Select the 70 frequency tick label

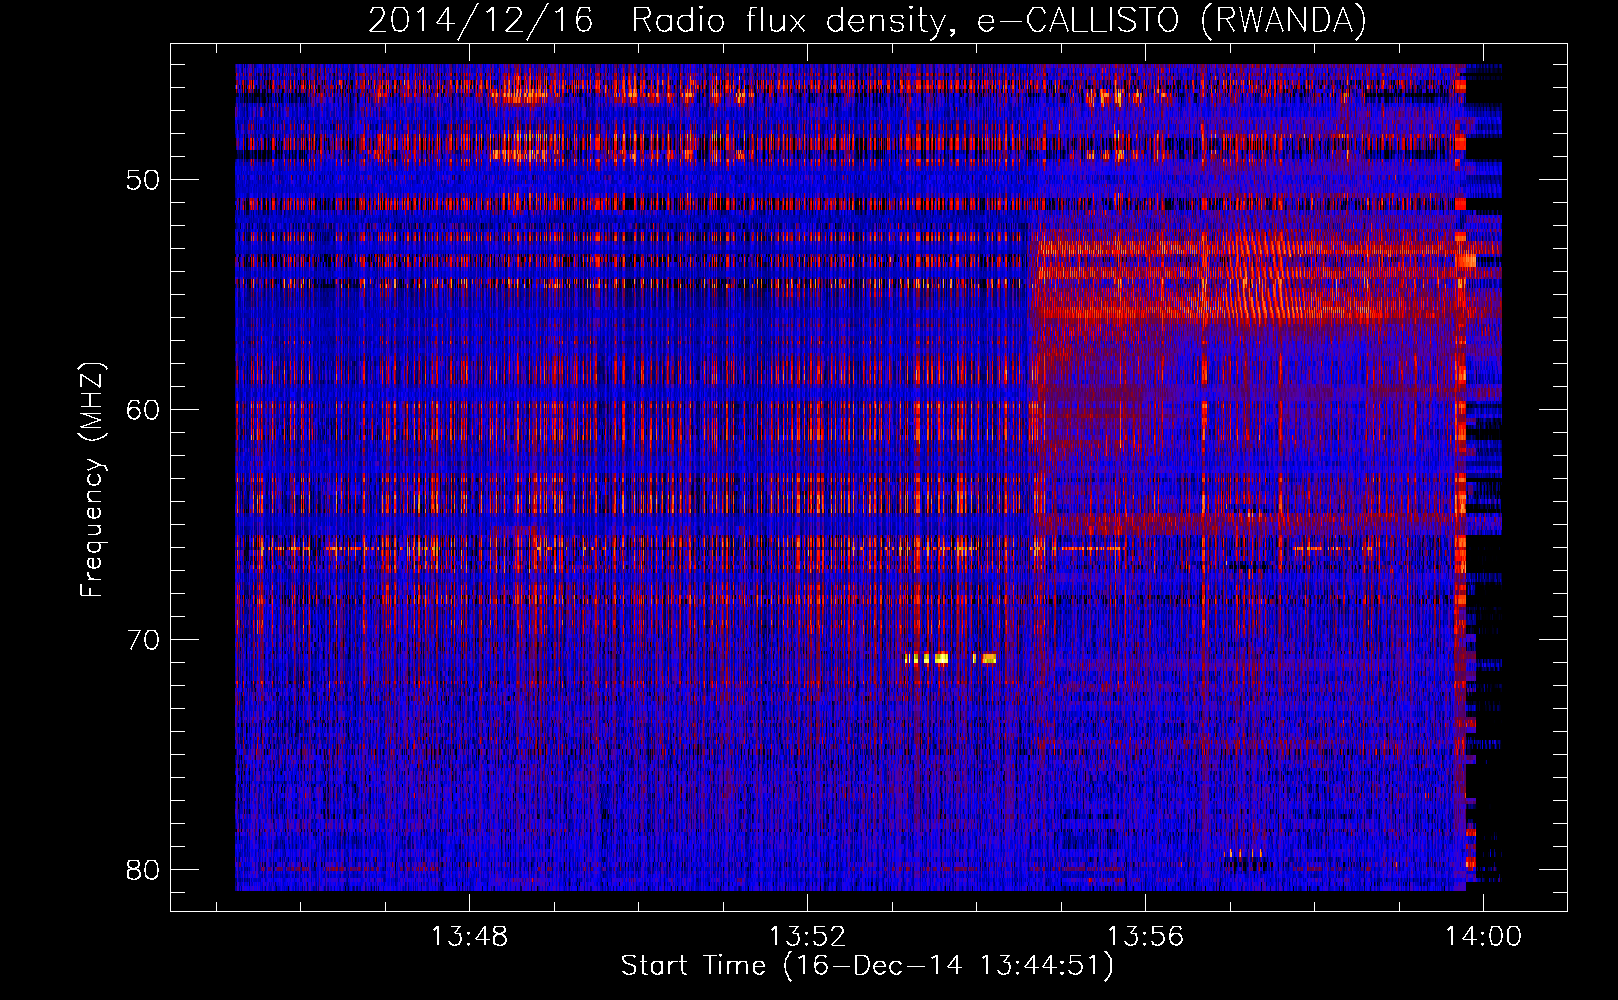point(143,639)
